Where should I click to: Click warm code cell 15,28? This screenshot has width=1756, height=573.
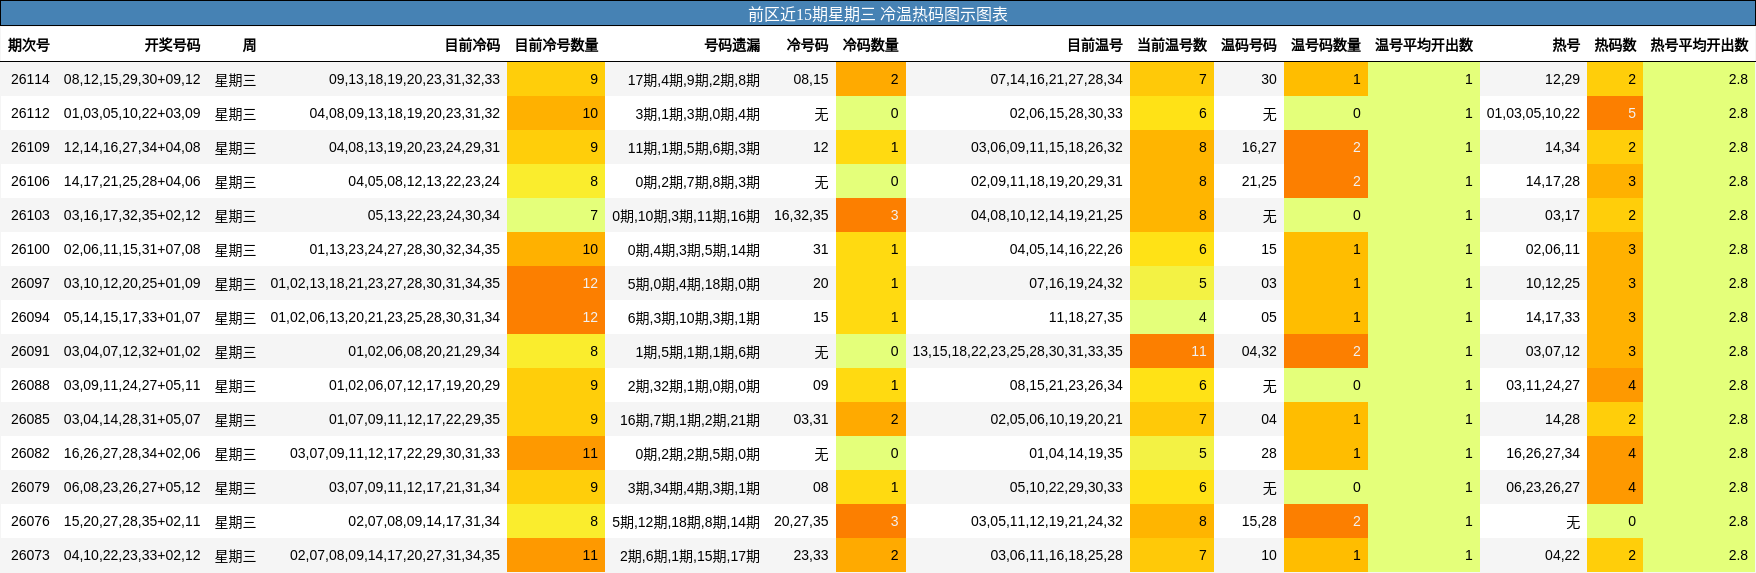pos(1259,521)
